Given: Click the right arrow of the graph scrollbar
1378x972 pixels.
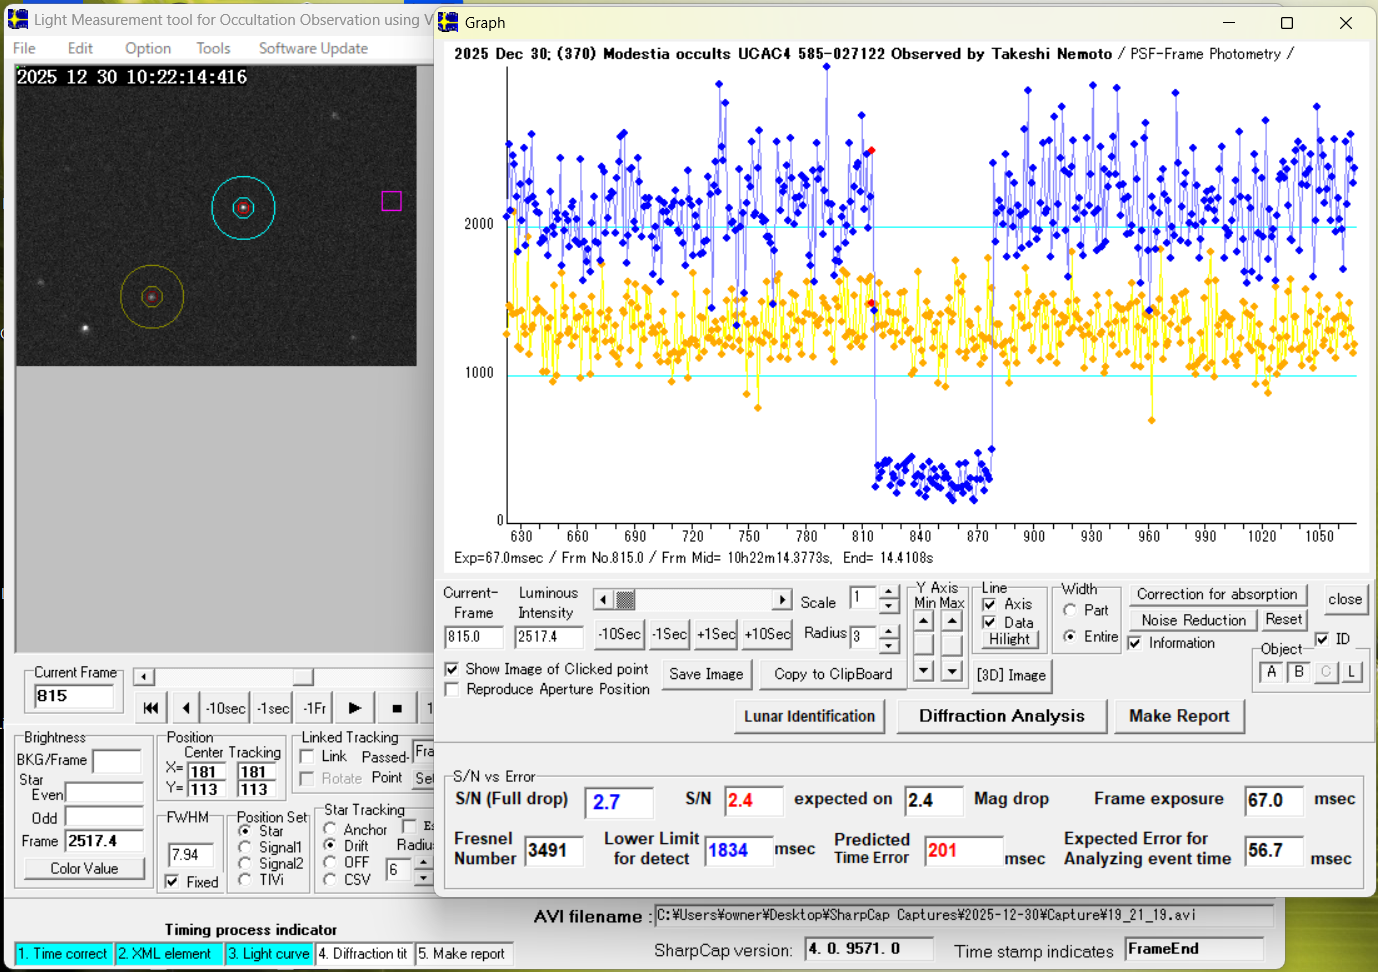Looking at the screenshot, I should [x=782, y=600].
